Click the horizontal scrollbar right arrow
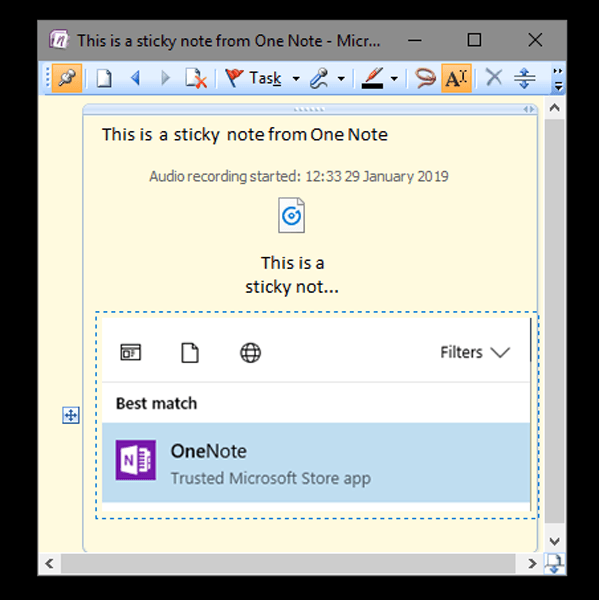This screenshot has width=599, height=600. tap(532, 564)
